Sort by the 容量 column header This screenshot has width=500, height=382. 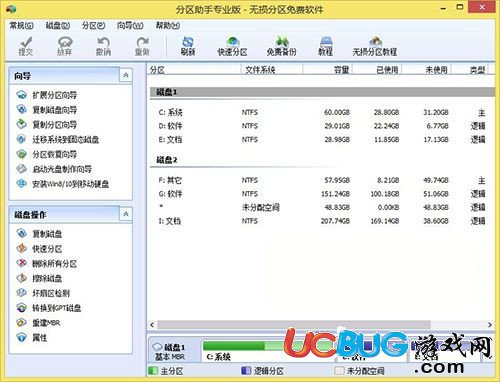tap(328, 70)
